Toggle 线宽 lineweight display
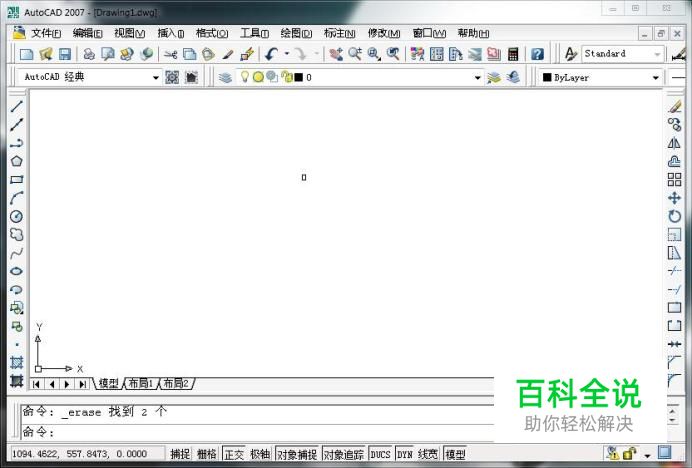The width and height of the screenshot is (692, 468). coord(428,454)
